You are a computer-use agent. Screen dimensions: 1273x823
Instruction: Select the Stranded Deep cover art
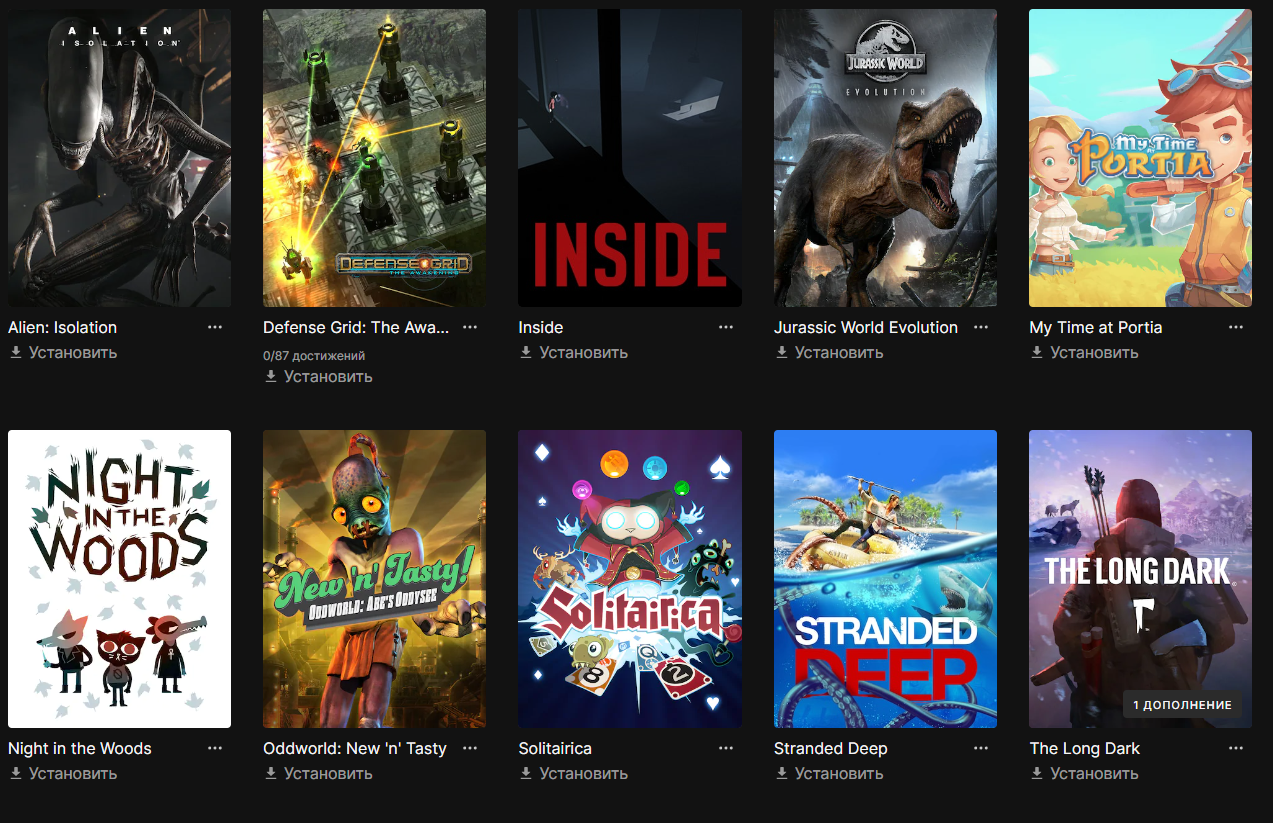point(885,579)
